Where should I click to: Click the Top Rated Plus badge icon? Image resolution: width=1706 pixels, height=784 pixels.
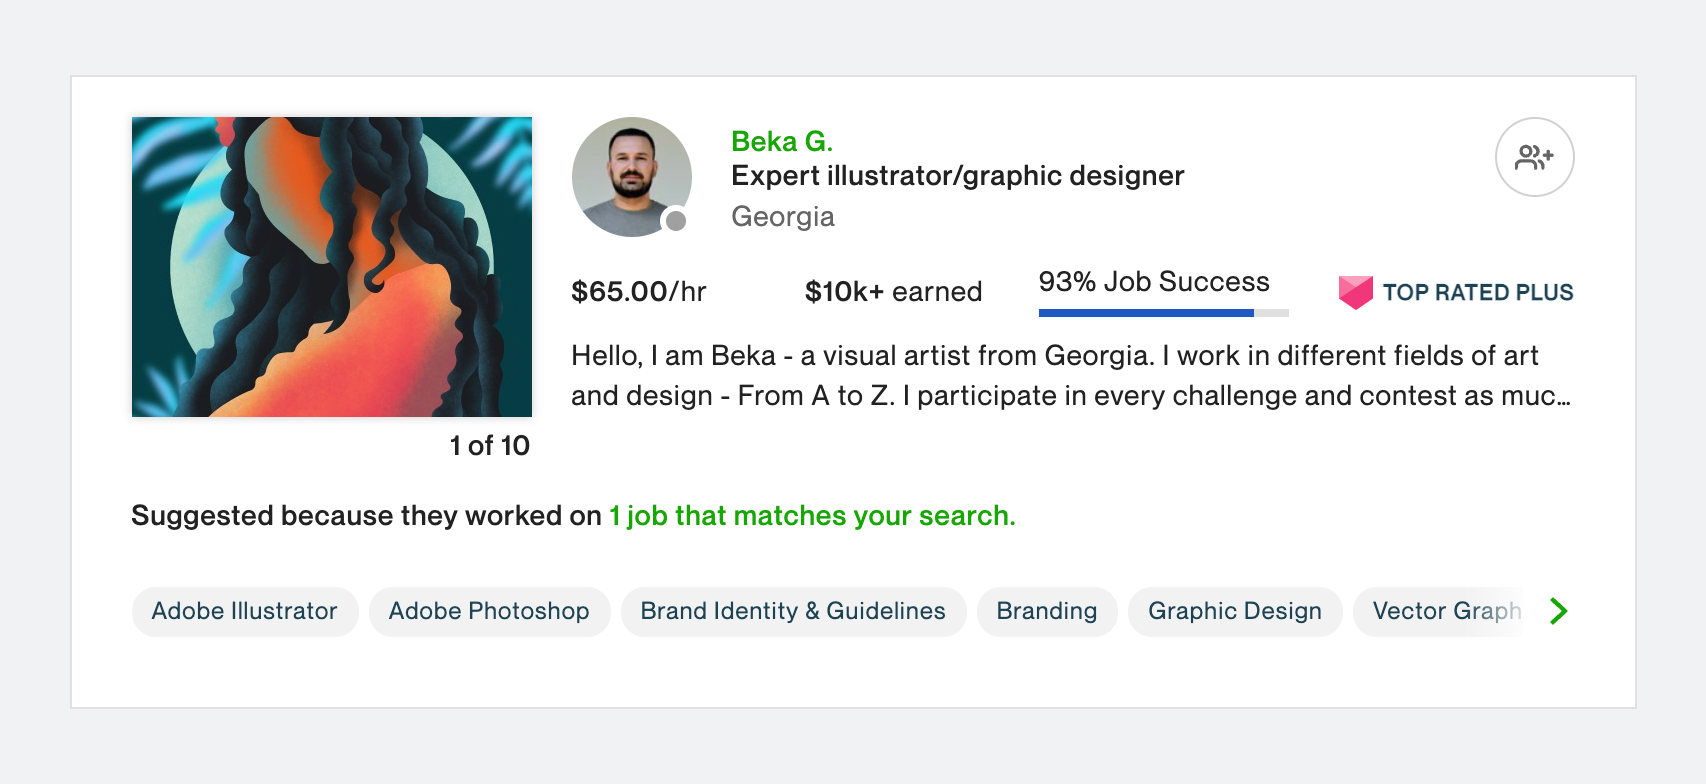1355,292
